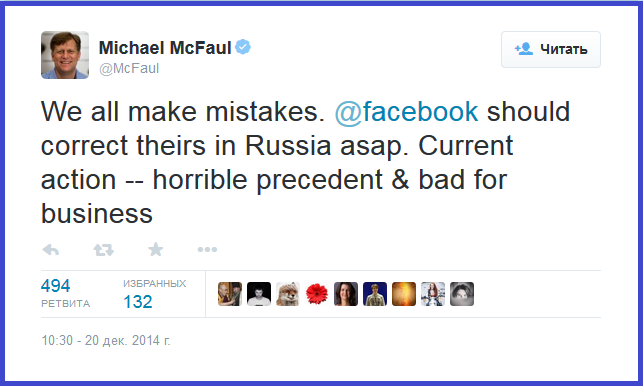The height and width of the screenshot is (386, 643).
Task: Click the grayscale face avatar
Action: click(x=462, y=294)
